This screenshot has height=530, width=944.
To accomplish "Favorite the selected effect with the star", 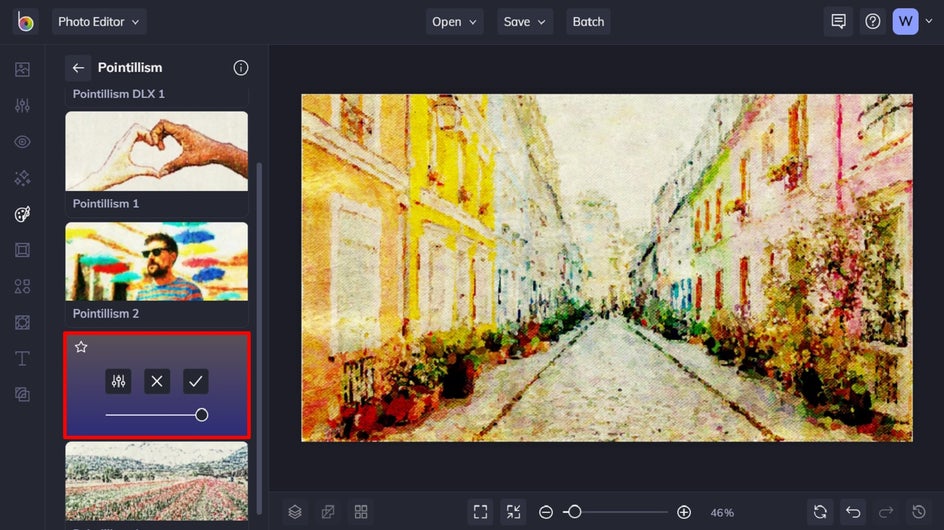I will tap(81, 347).
